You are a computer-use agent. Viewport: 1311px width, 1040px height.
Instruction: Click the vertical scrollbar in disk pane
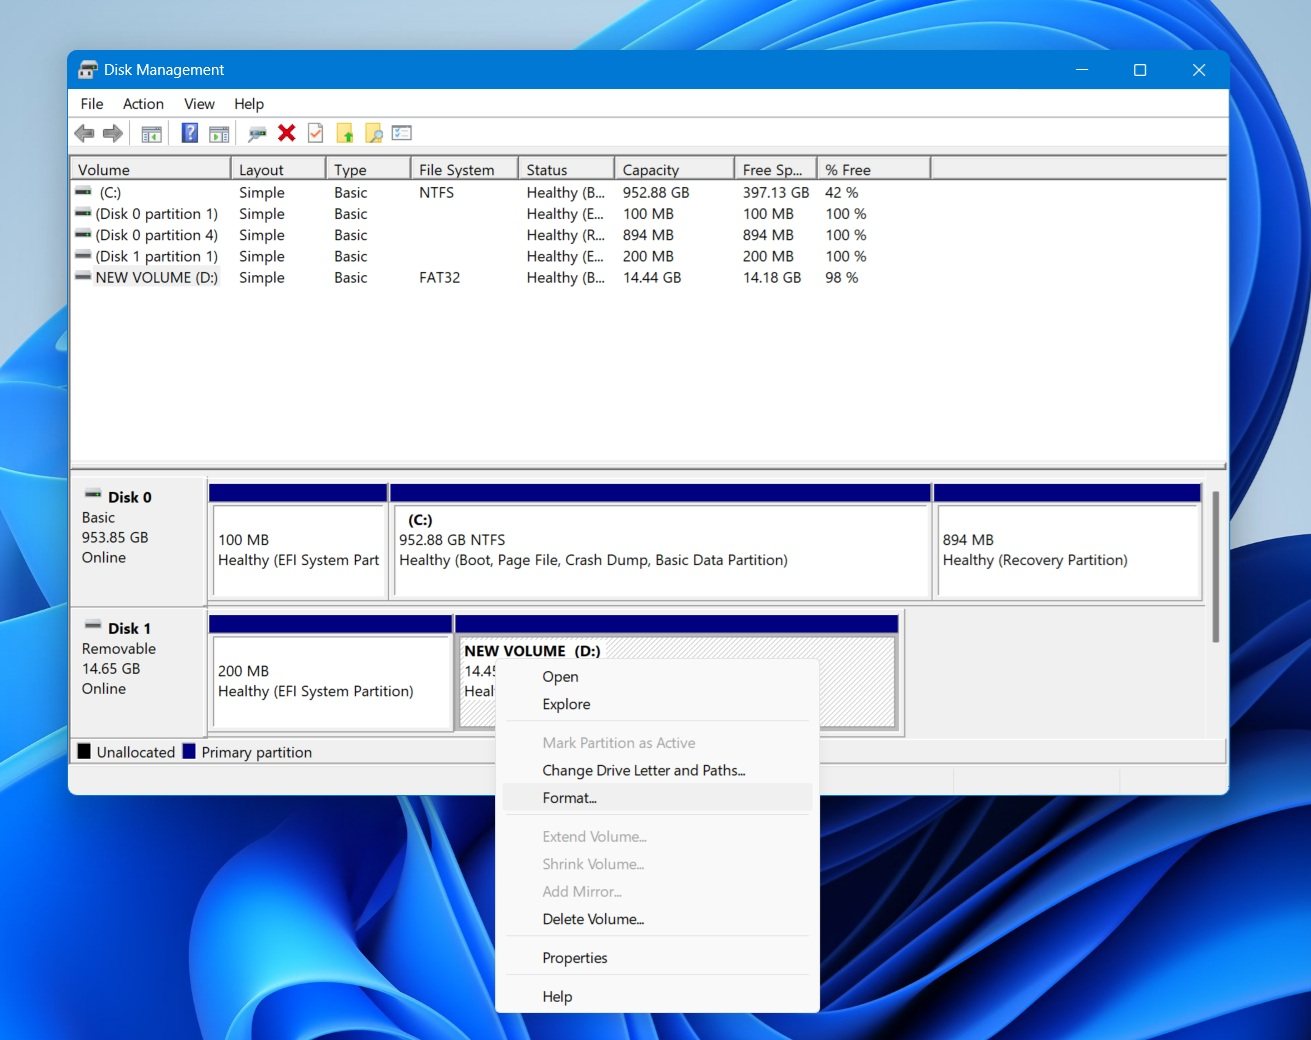(x=1216, y=567)
